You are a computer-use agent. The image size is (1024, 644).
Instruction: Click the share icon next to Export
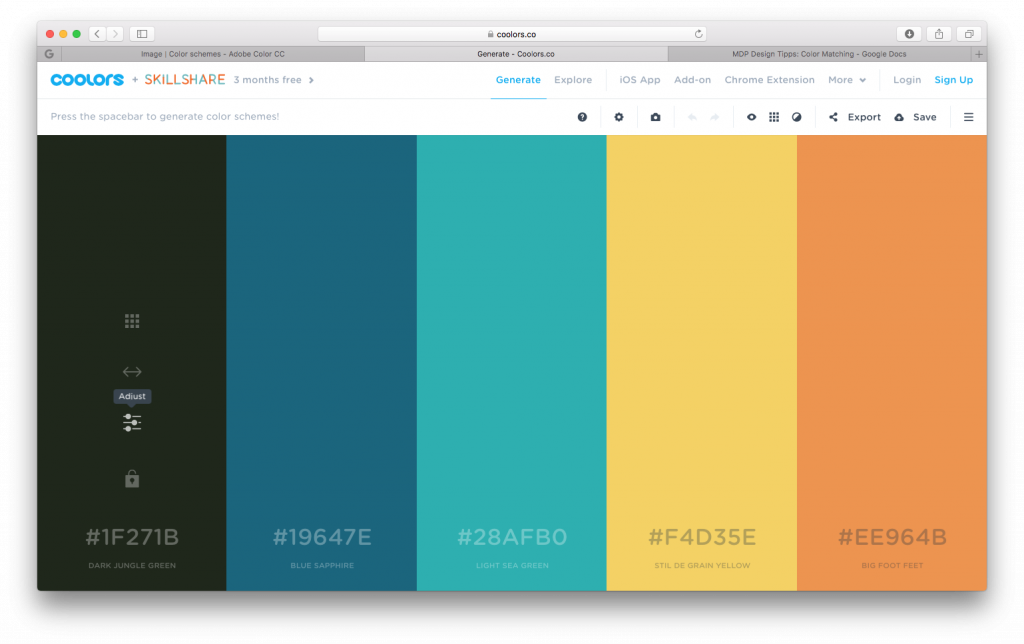pyautogui.click(x=833, y=117)
